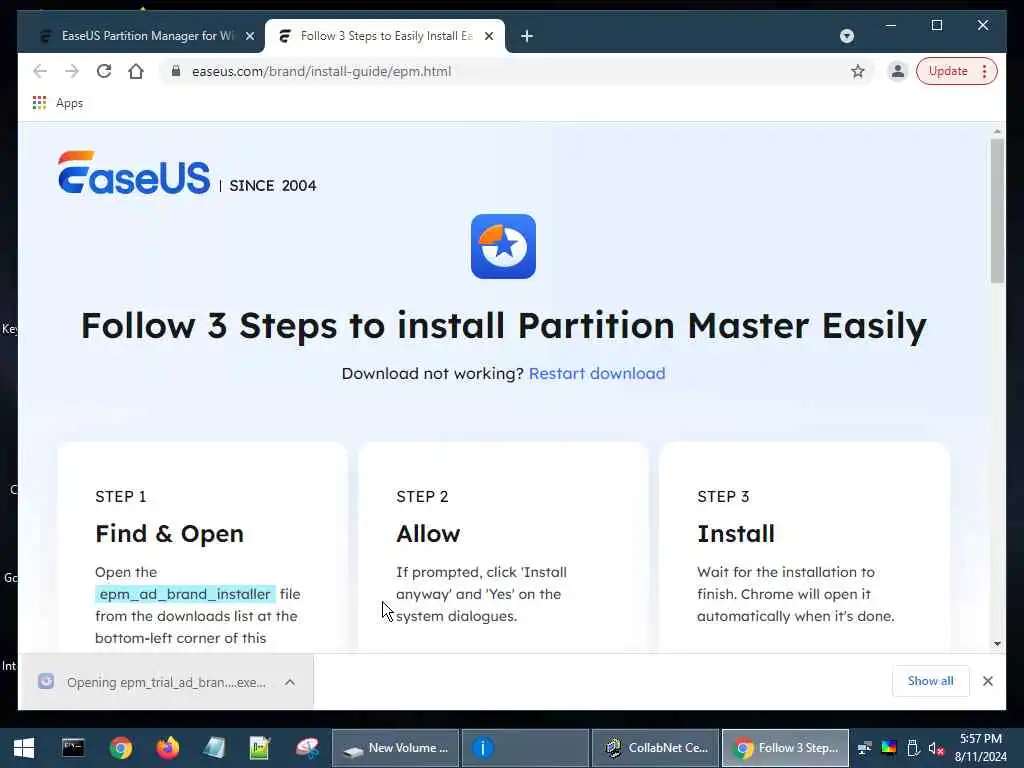Open the browser home page

point(136,71)
